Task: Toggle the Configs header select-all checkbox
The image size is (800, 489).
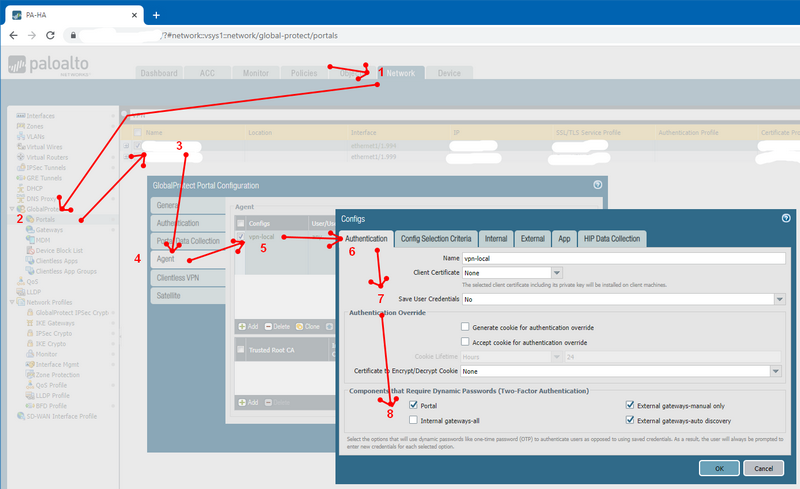Action: 241,224
